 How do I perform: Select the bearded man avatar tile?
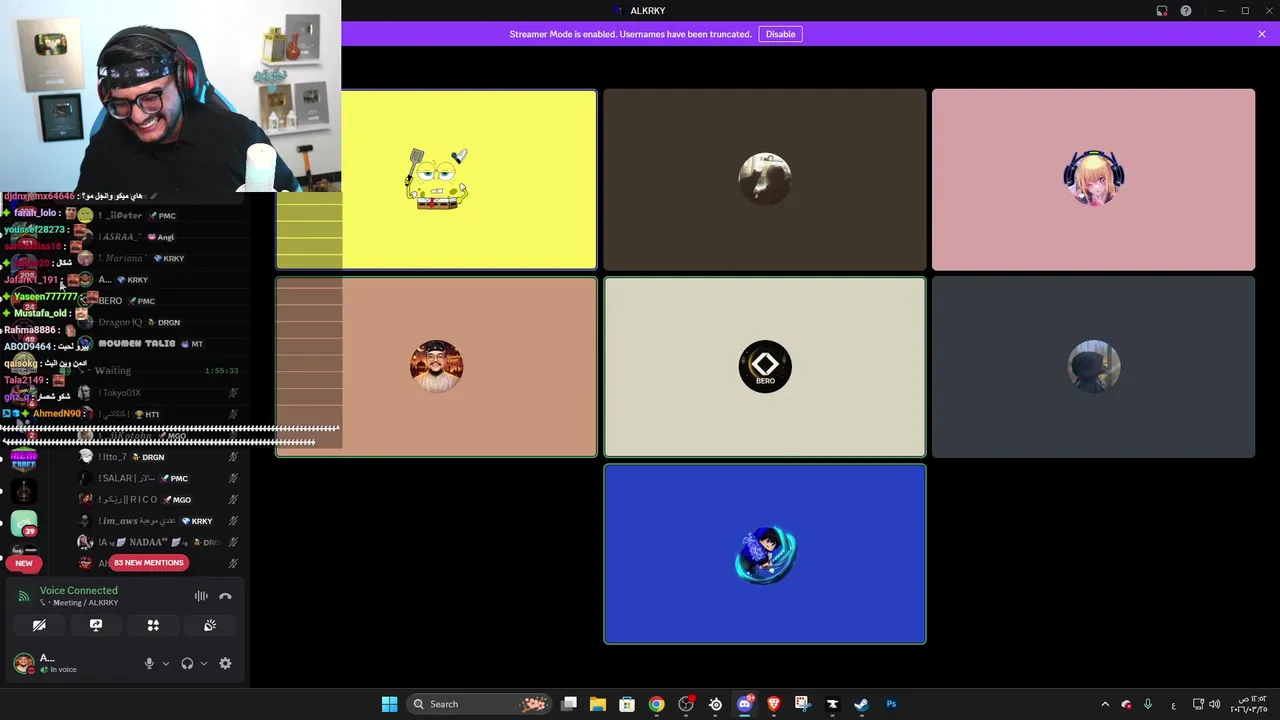pyautogui.click(x=437, y=367)
